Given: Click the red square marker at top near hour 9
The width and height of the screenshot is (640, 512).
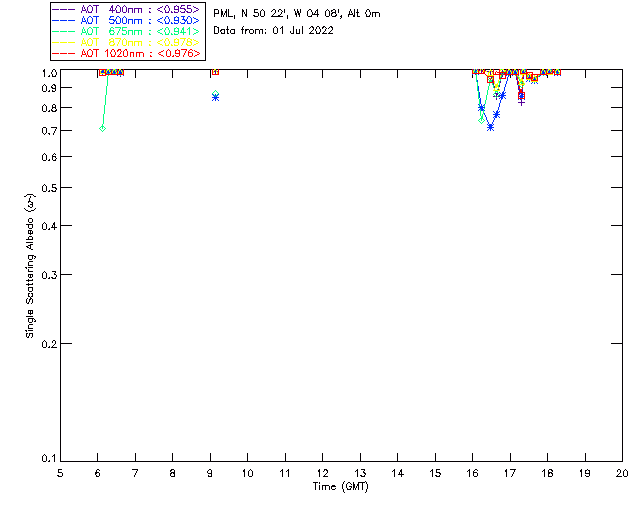Looking at the screenshot, I should 216,72.
